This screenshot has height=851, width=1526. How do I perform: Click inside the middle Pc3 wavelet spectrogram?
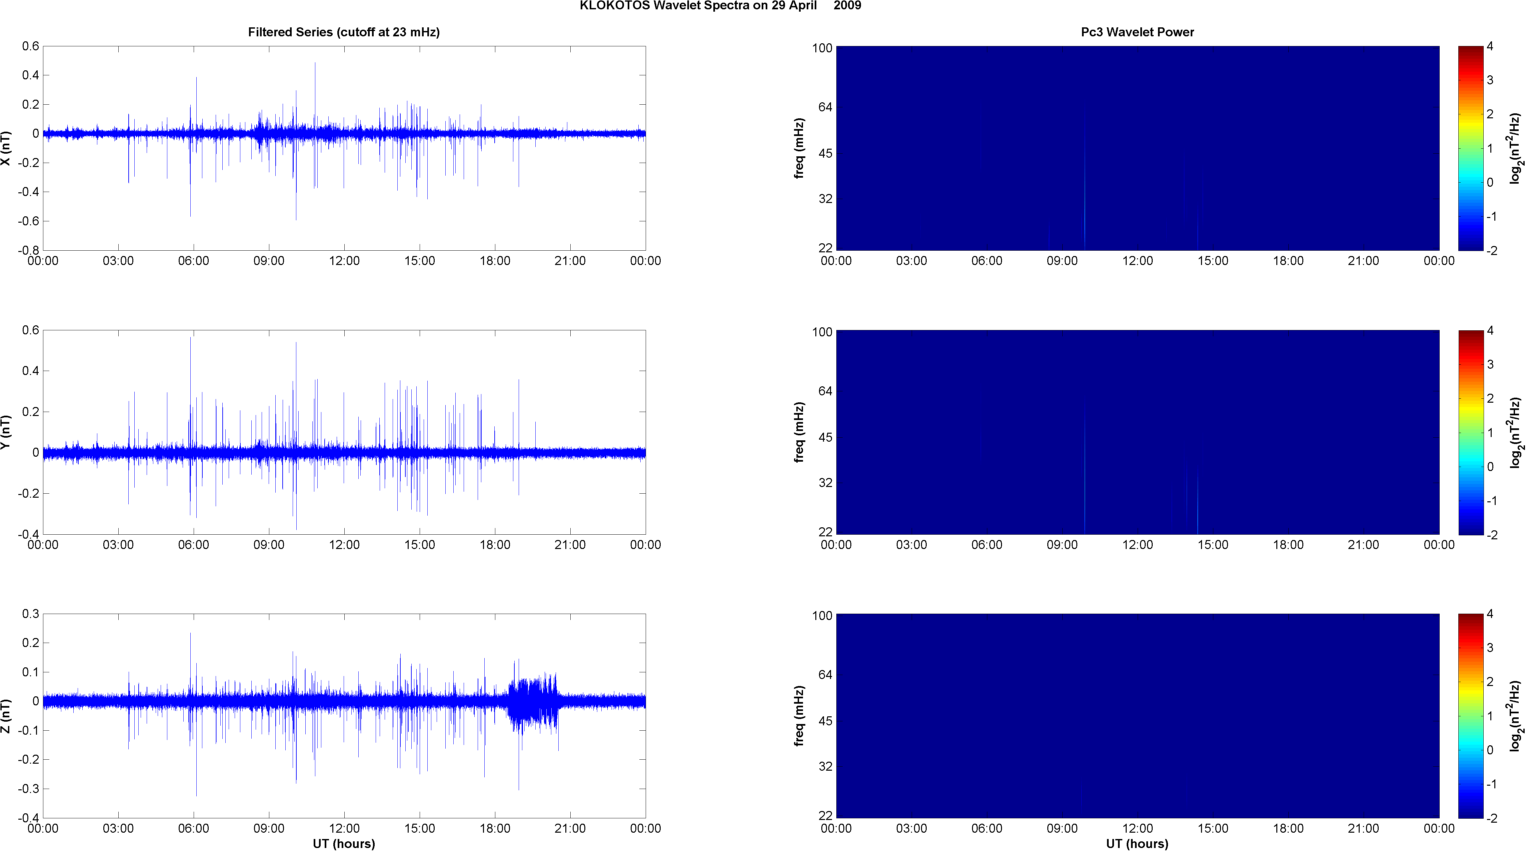[x=1137, y=432]
